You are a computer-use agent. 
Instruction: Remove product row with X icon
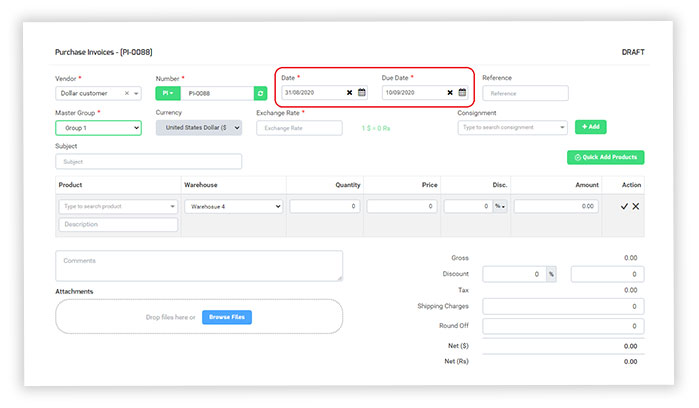[636, 206]
